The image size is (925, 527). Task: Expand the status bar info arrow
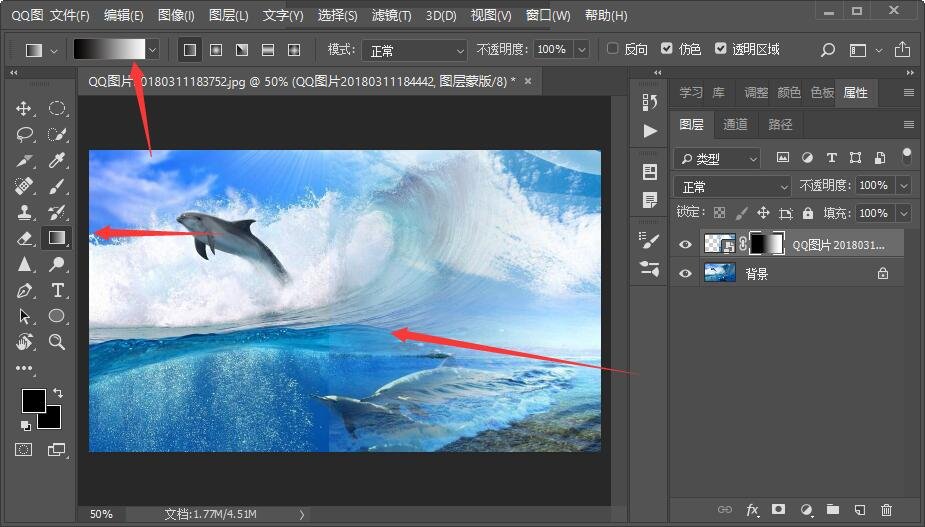301,515
